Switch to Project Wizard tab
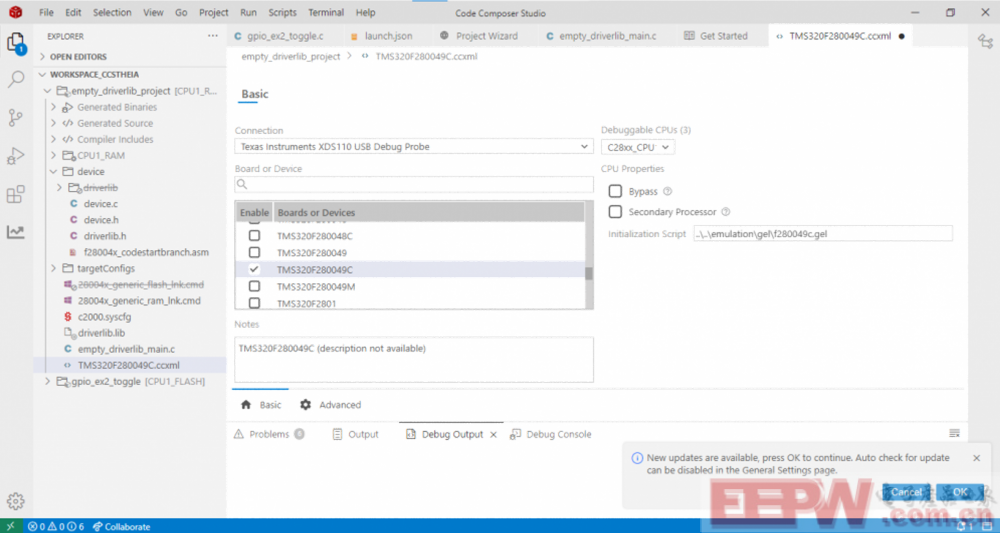1000x533 pixels. click(479, 36)
